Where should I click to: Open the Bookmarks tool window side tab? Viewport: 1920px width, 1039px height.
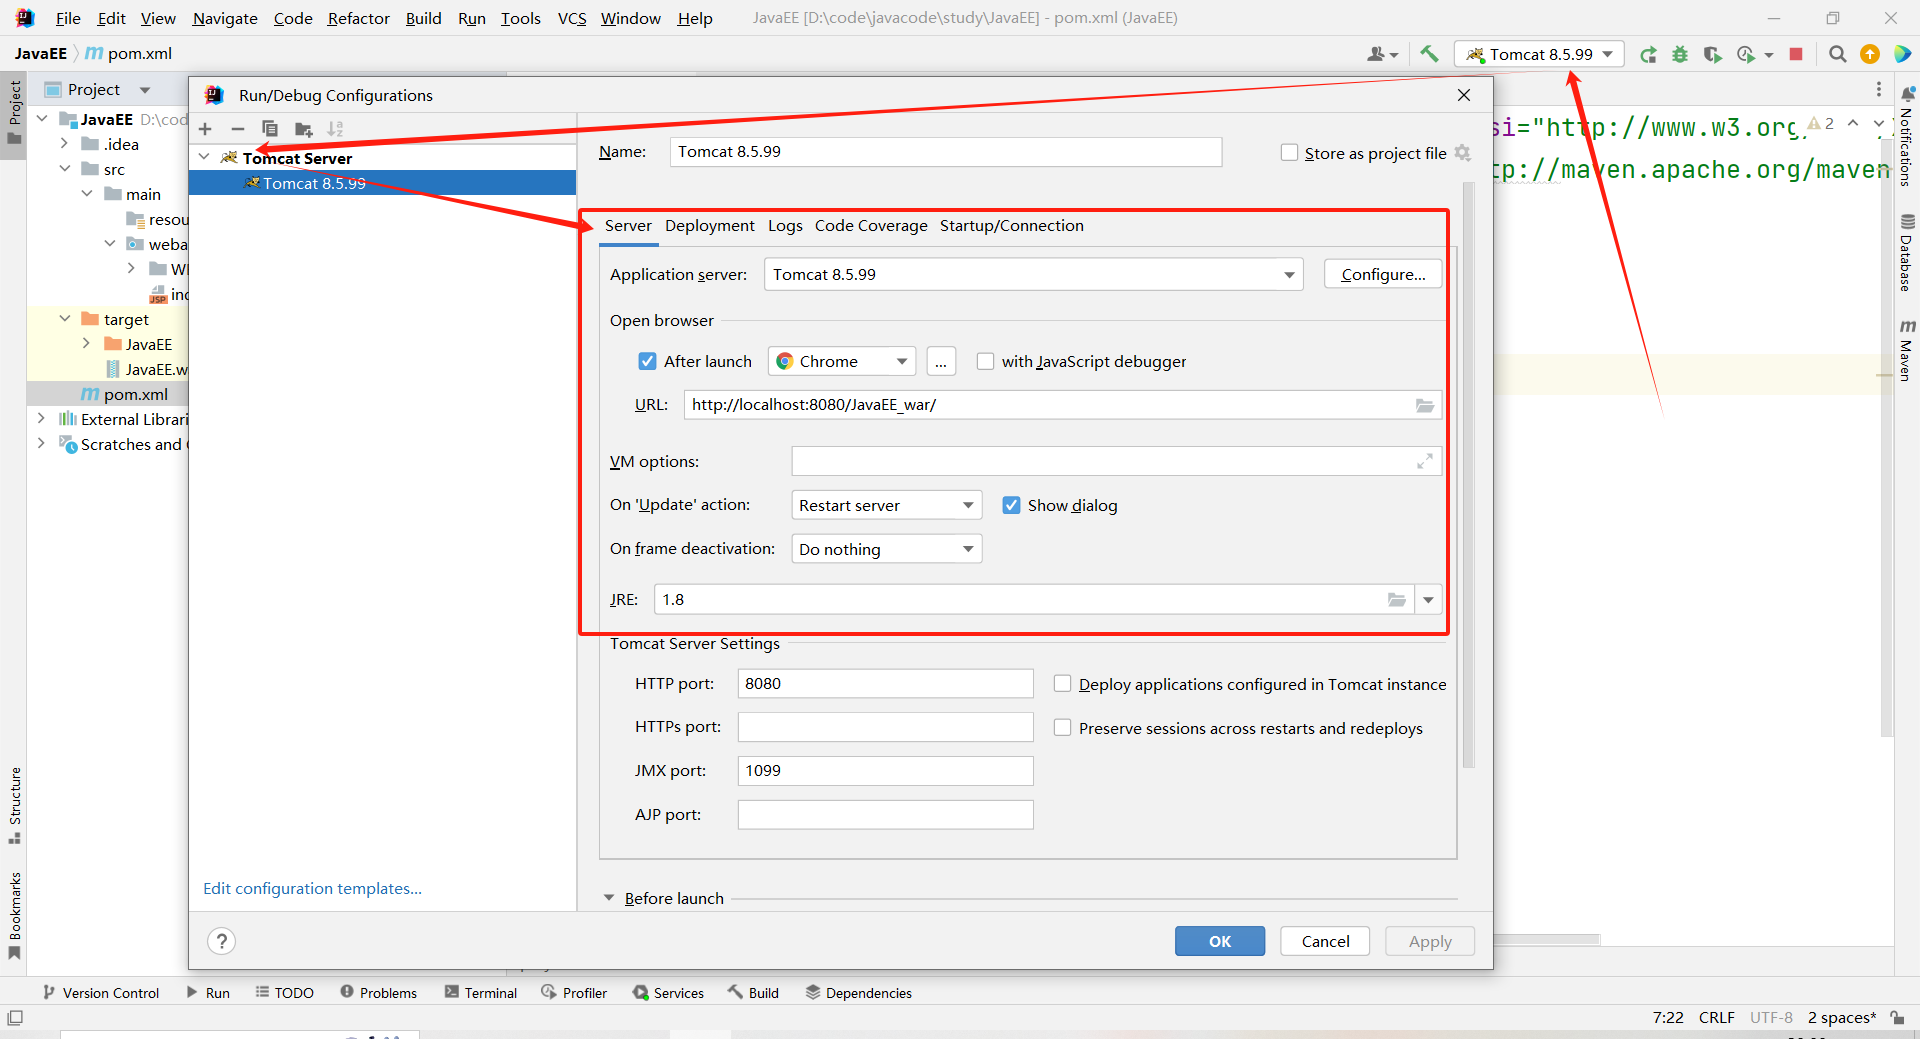pos(14,916)
